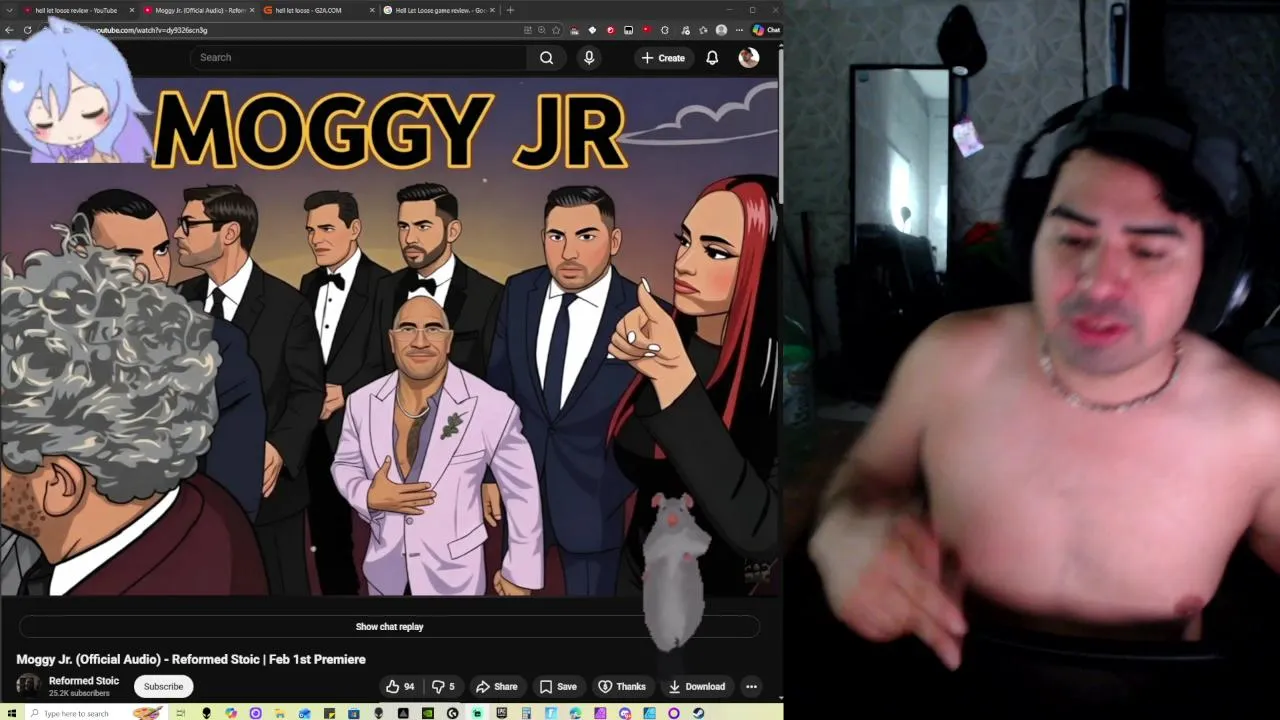
Task: Click the Reformed Stoic channel avatar
Action: click(x=28, y=686)
